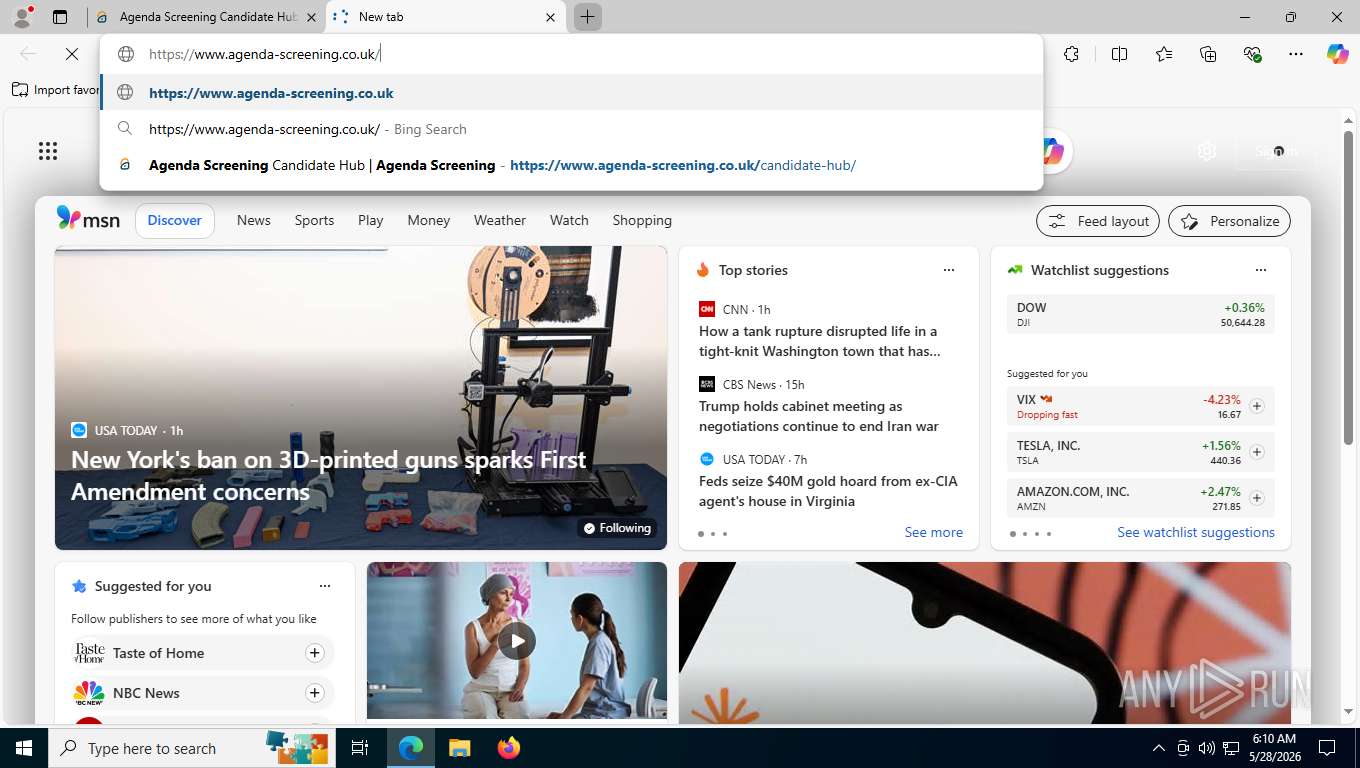Close the New tab tab
Image resolution: width=1360 pixels, height=768 pixels.
click(550, 17)
